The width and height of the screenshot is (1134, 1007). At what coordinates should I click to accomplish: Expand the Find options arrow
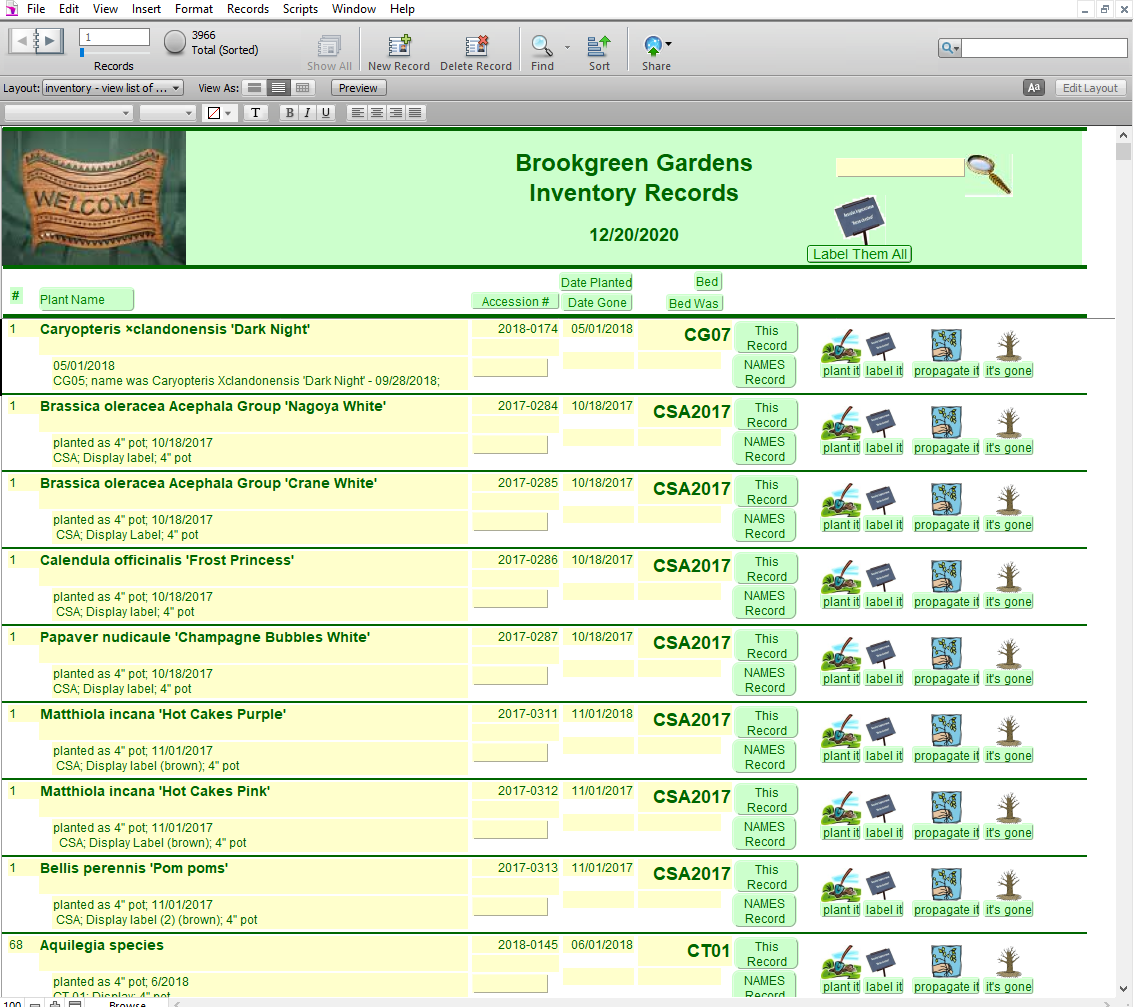tap(567, 48)
